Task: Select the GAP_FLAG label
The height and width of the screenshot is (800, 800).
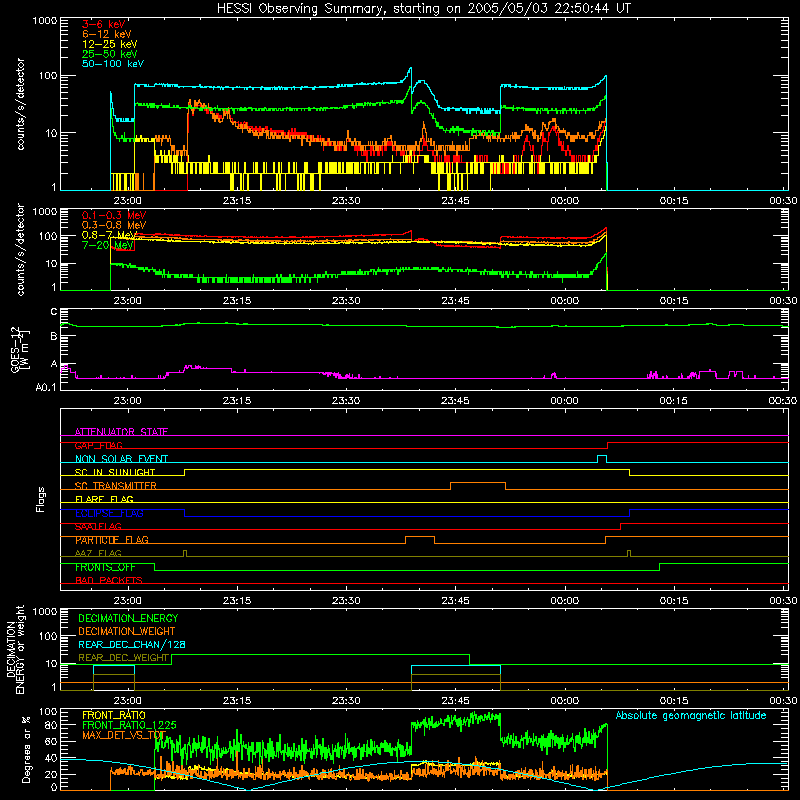Action: pos(98,445)
